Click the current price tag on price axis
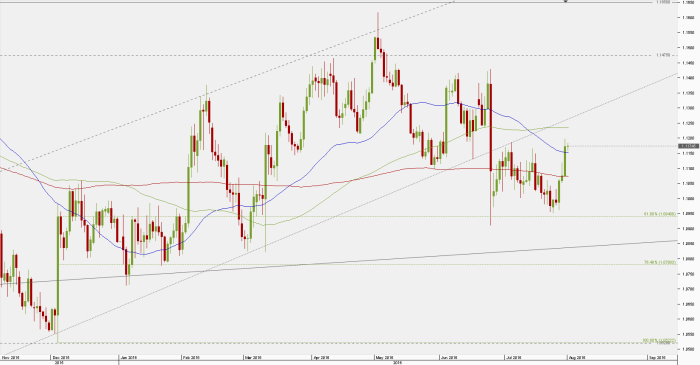 pos(688,146)
